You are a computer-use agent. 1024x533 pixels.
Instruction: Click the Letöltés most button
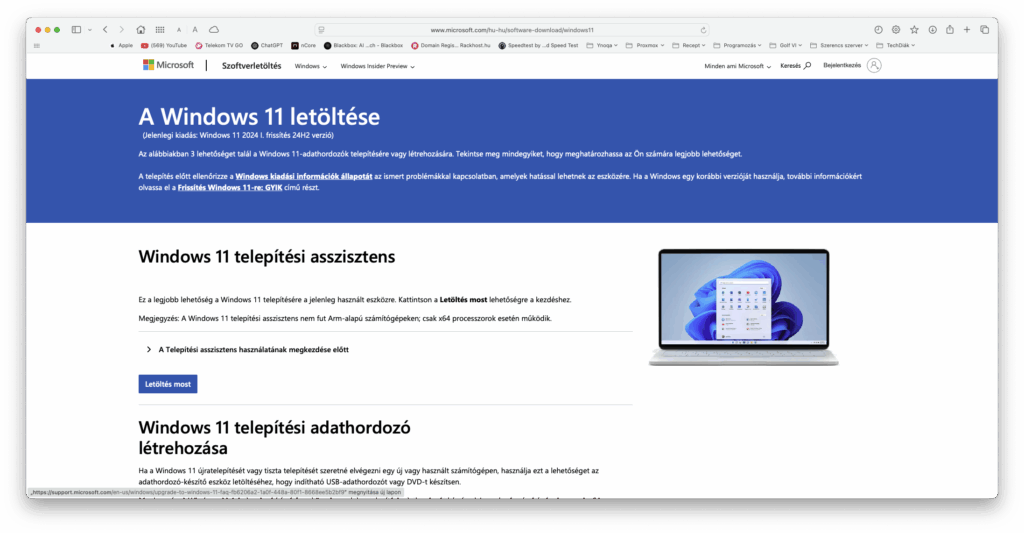pos(168,384)
